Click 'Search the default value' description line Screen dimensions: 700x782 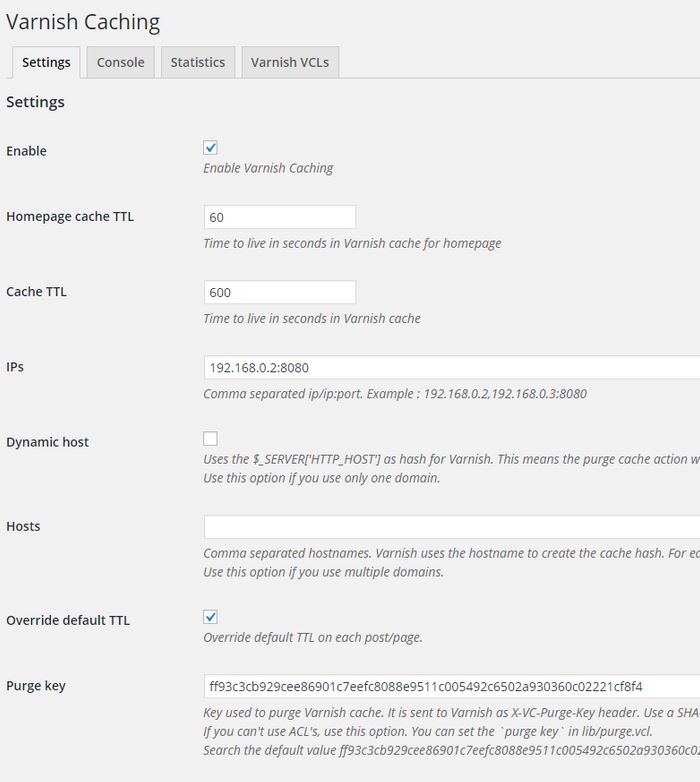[x=452, y=751]
